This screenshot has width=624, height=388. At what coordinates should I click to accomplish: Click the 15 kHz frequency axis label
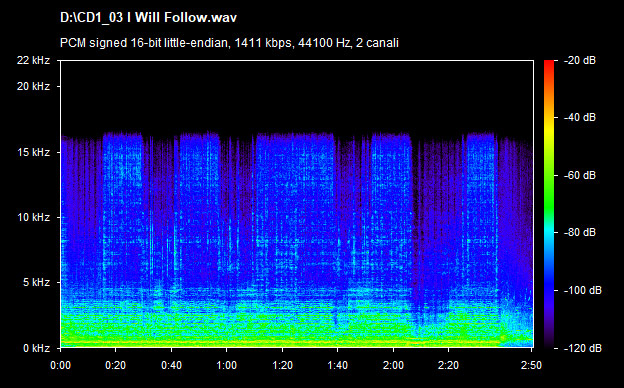tap(33, 152)
